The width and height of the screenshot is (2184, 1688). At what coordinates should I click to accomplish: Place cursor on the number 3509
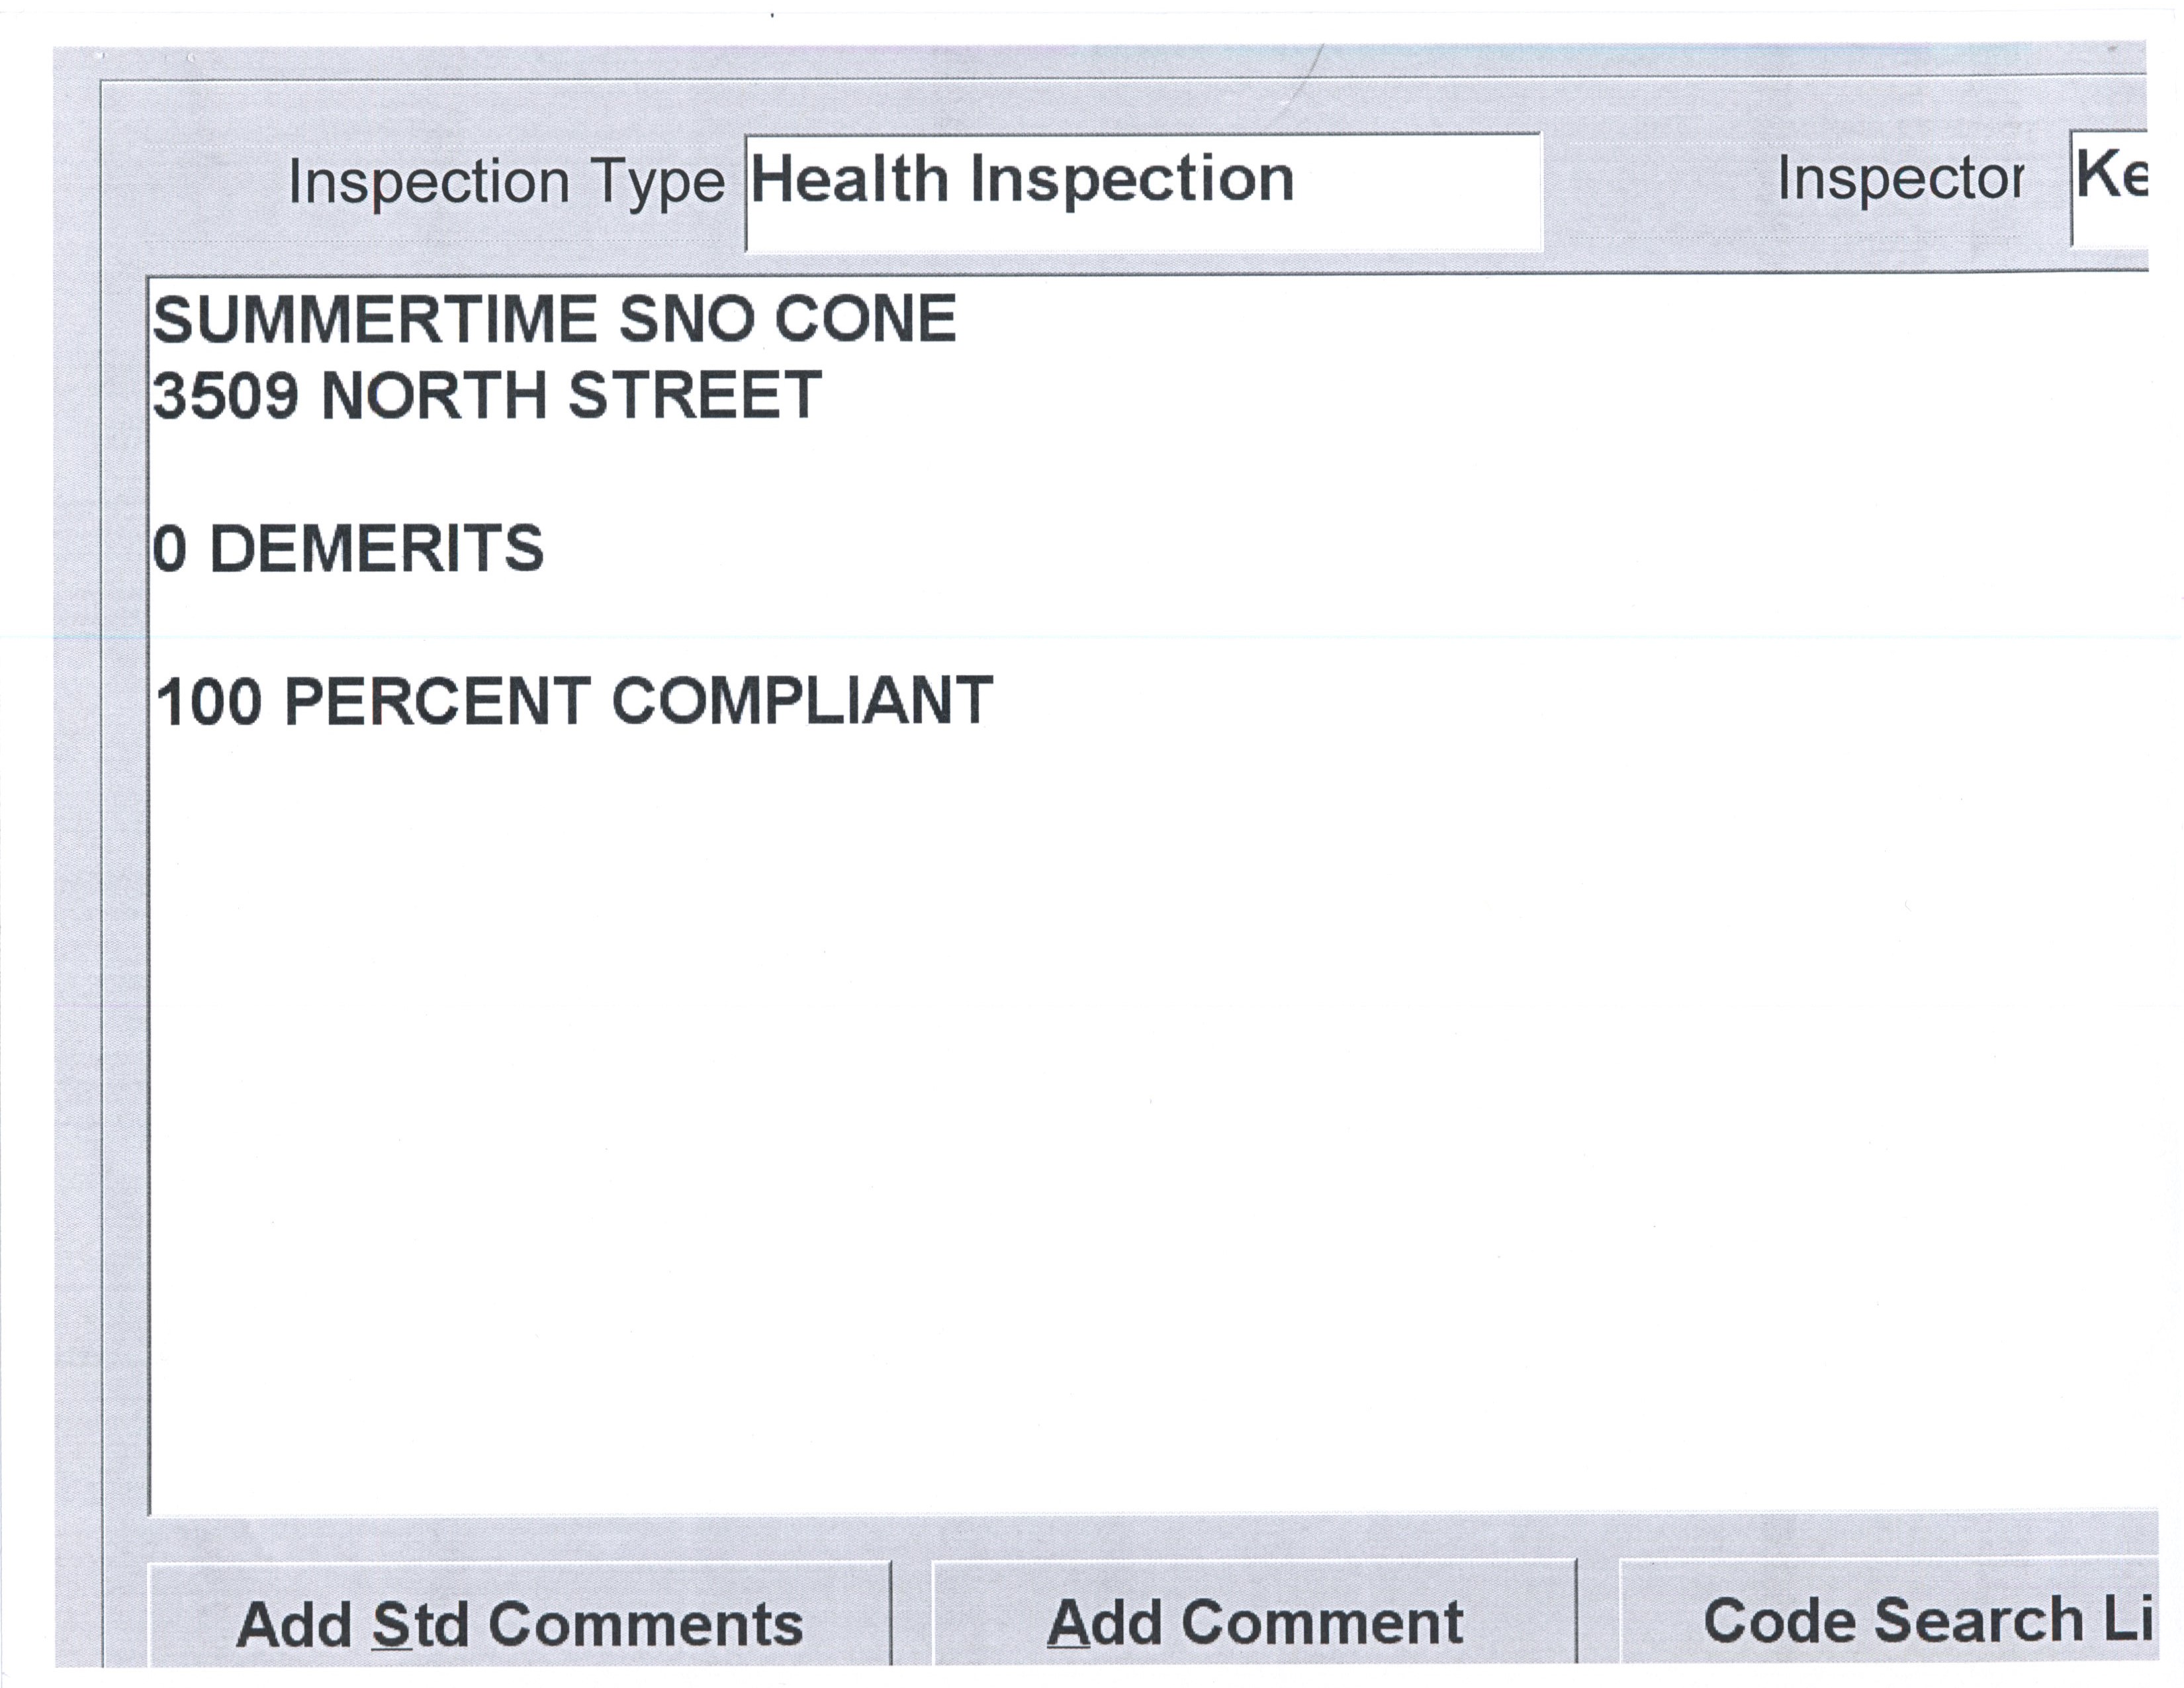(226, 395)
